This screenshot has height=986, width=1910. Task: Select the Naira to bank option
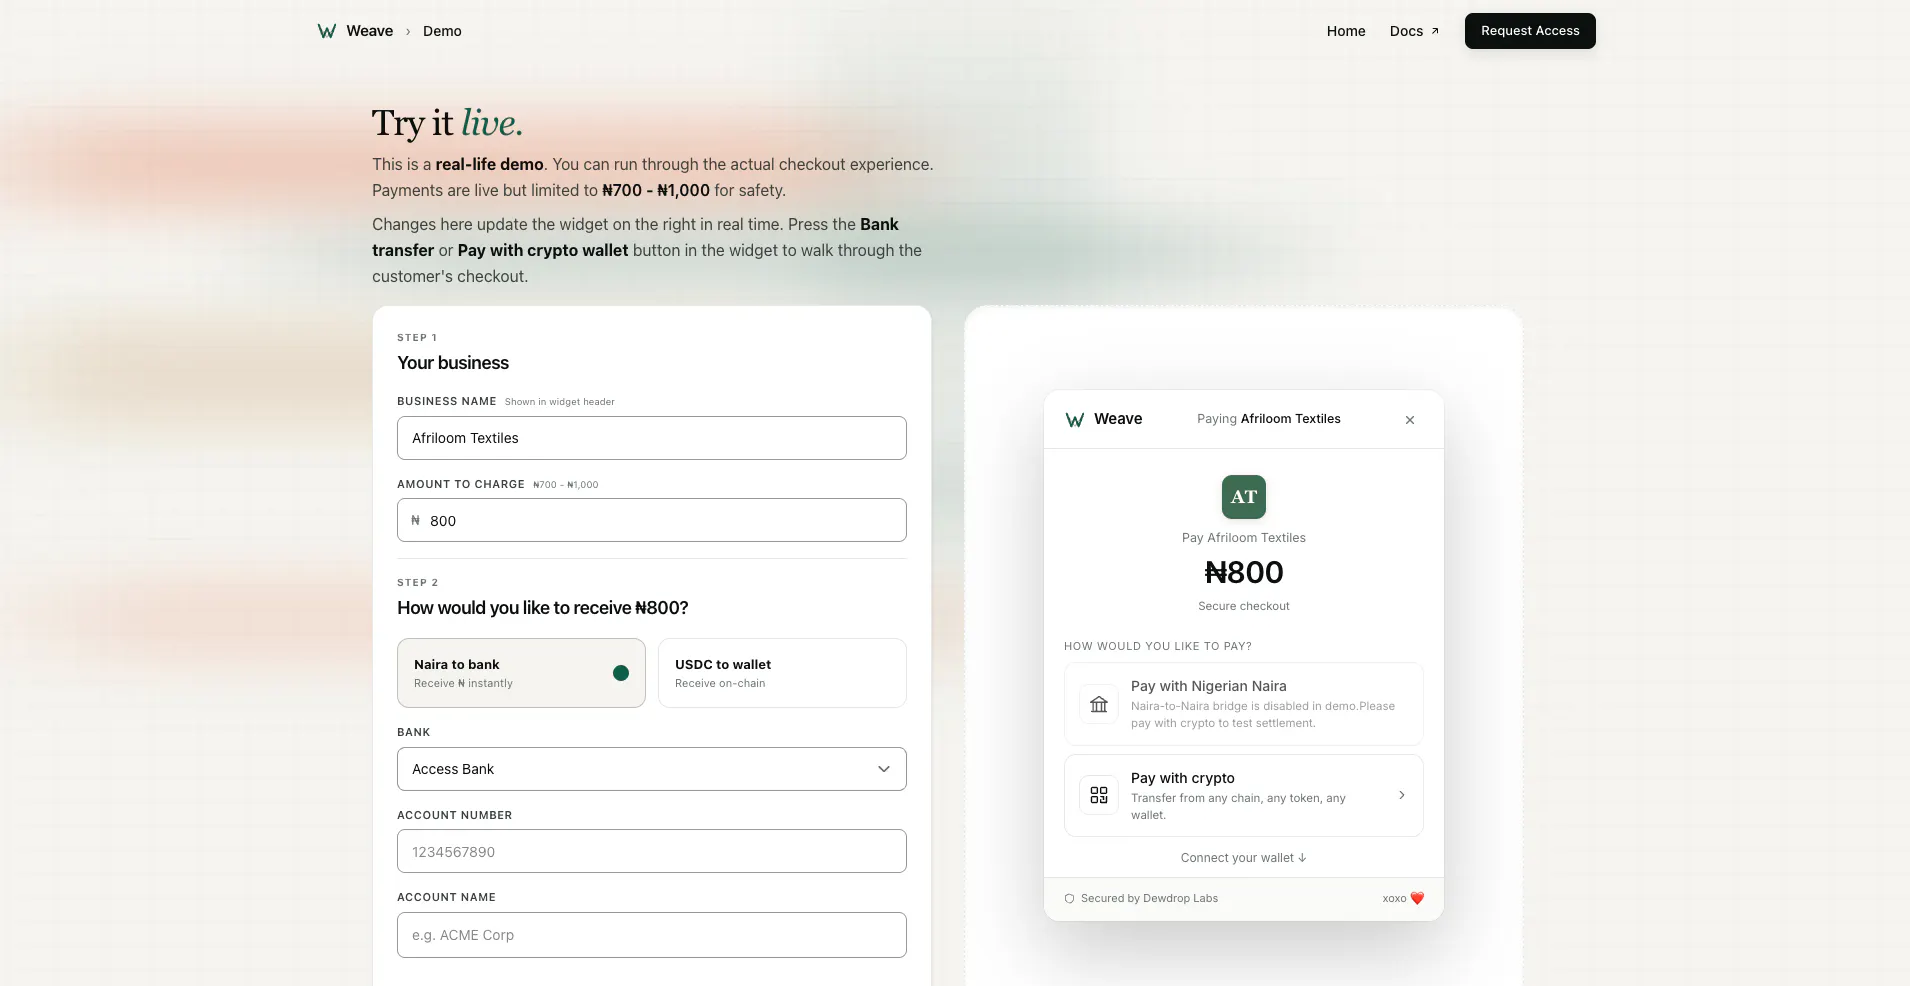point(521,673)
